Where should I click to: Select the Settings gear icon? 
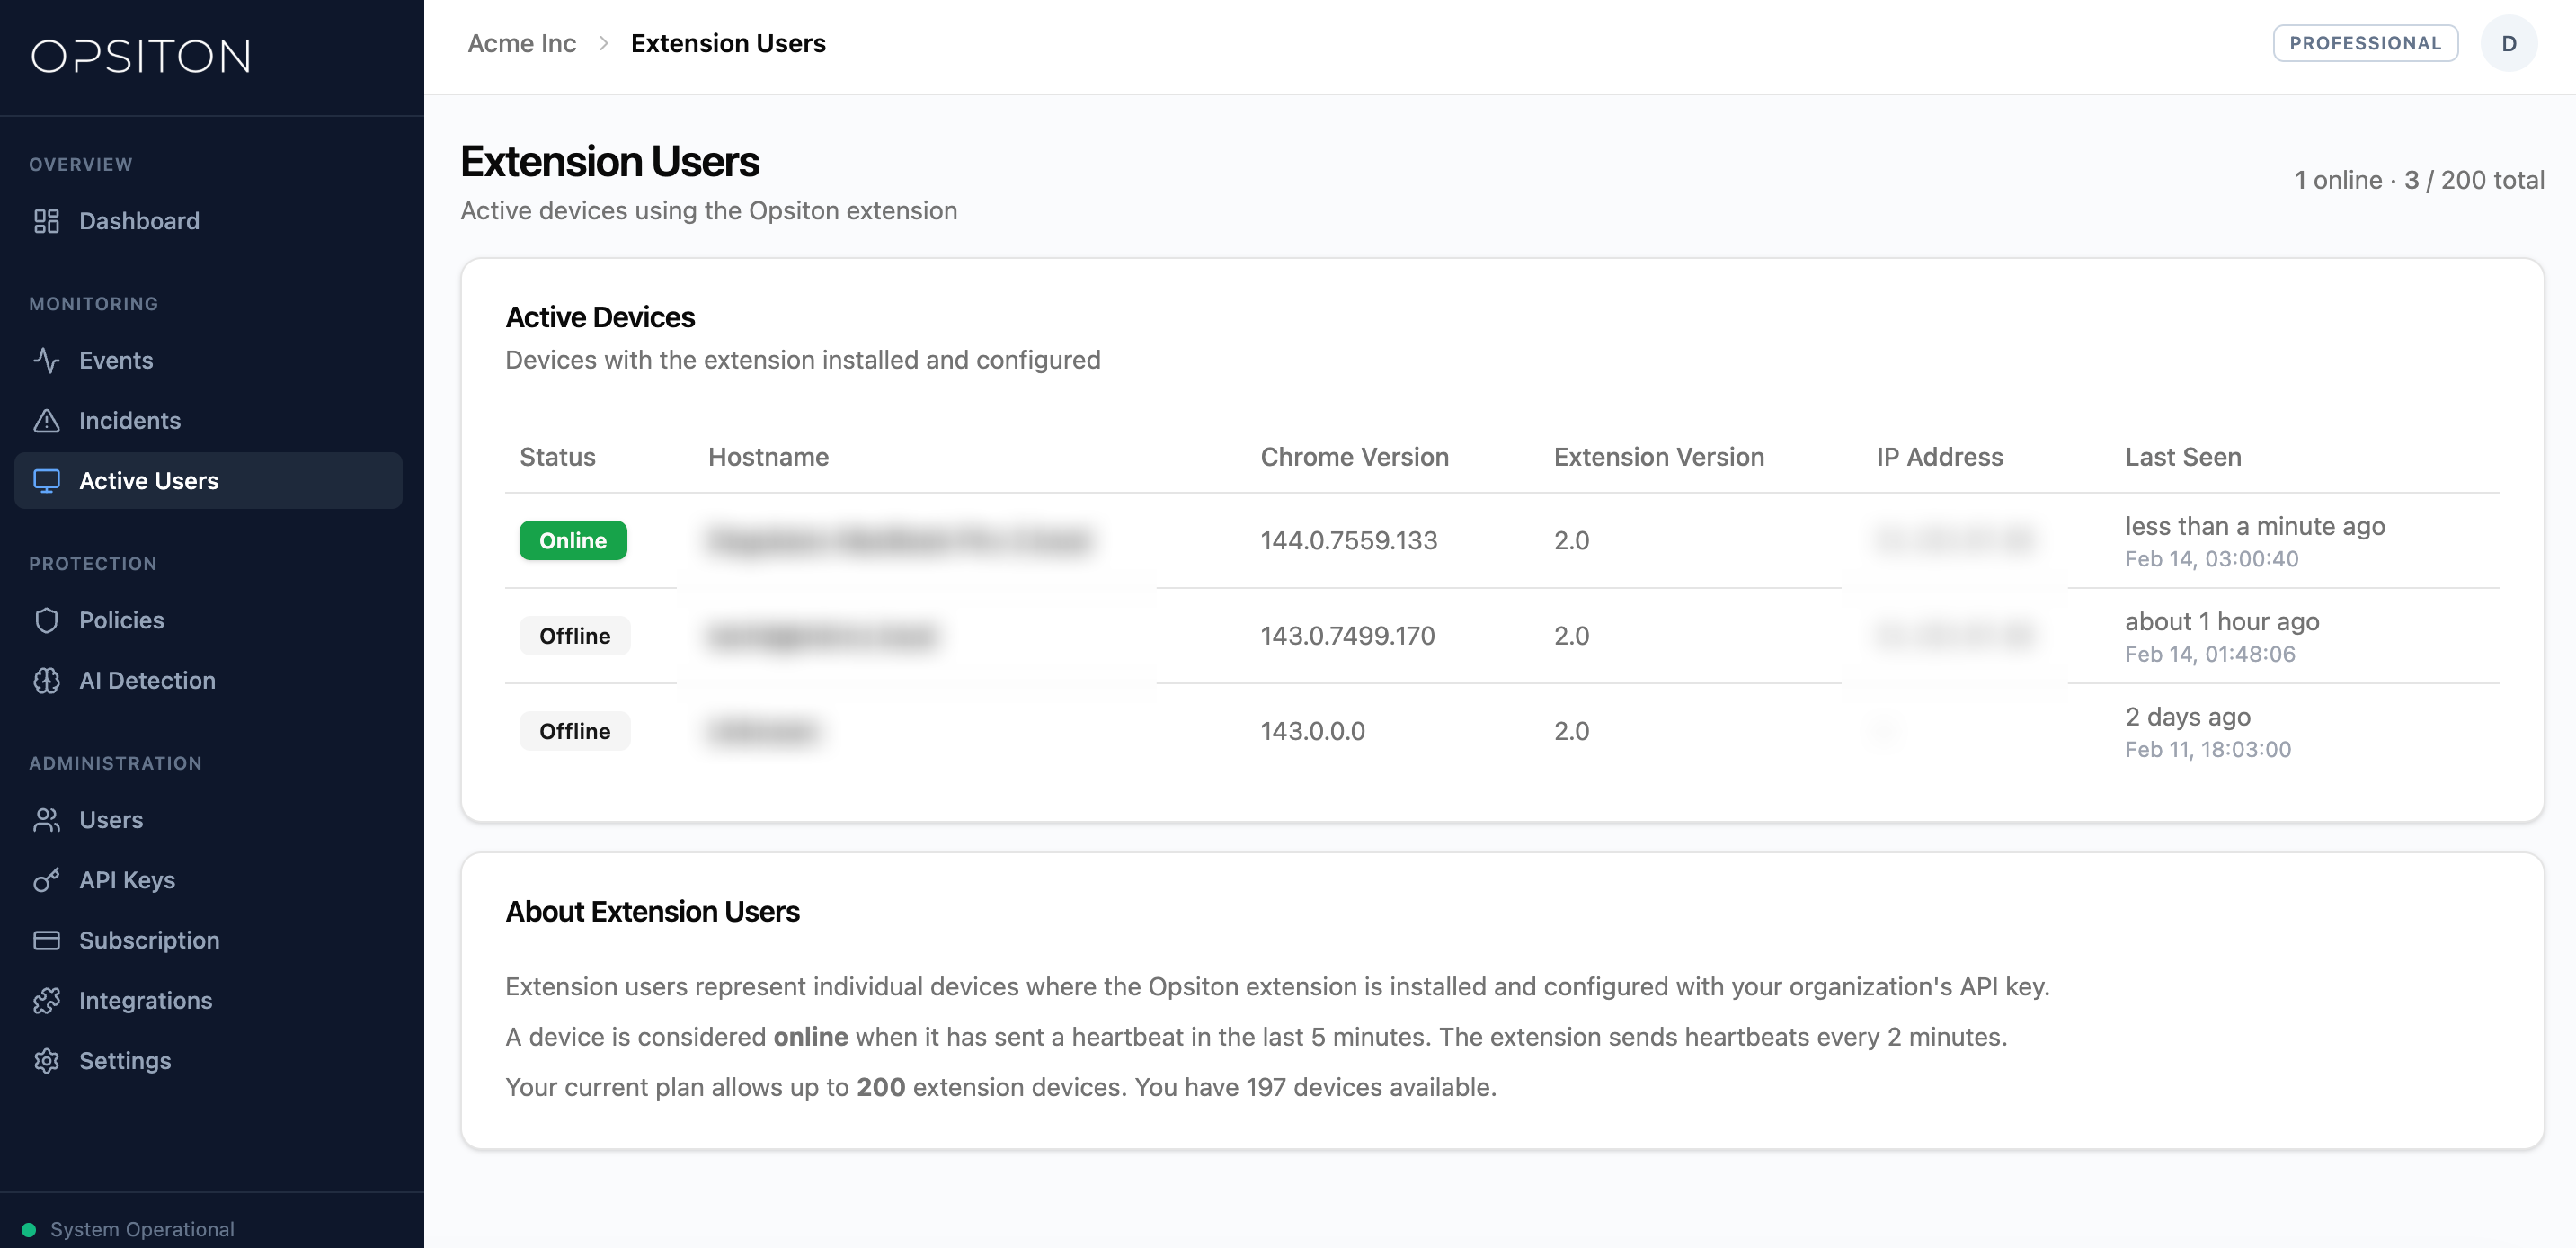(47, 1060)
